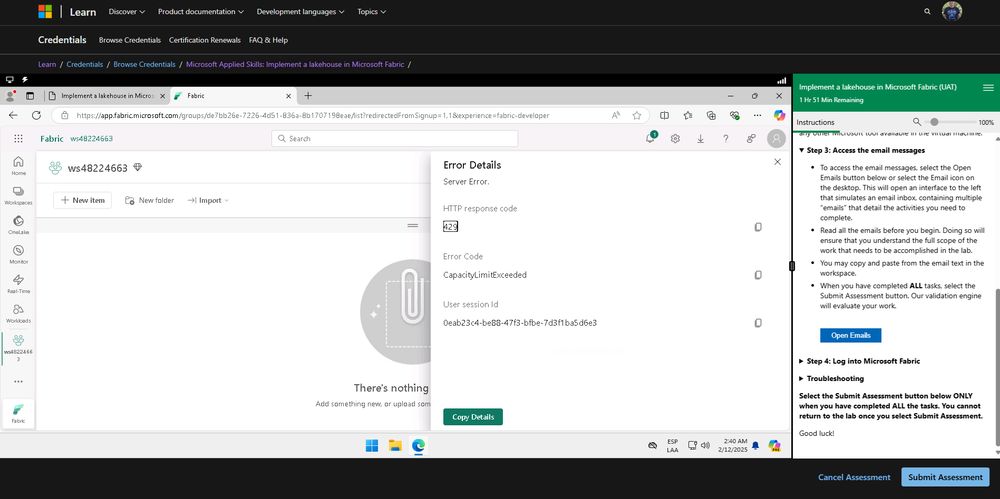Click the Cancel Assessment link
The width and height of the screenshot is (1000, 499).
[854, 477]
